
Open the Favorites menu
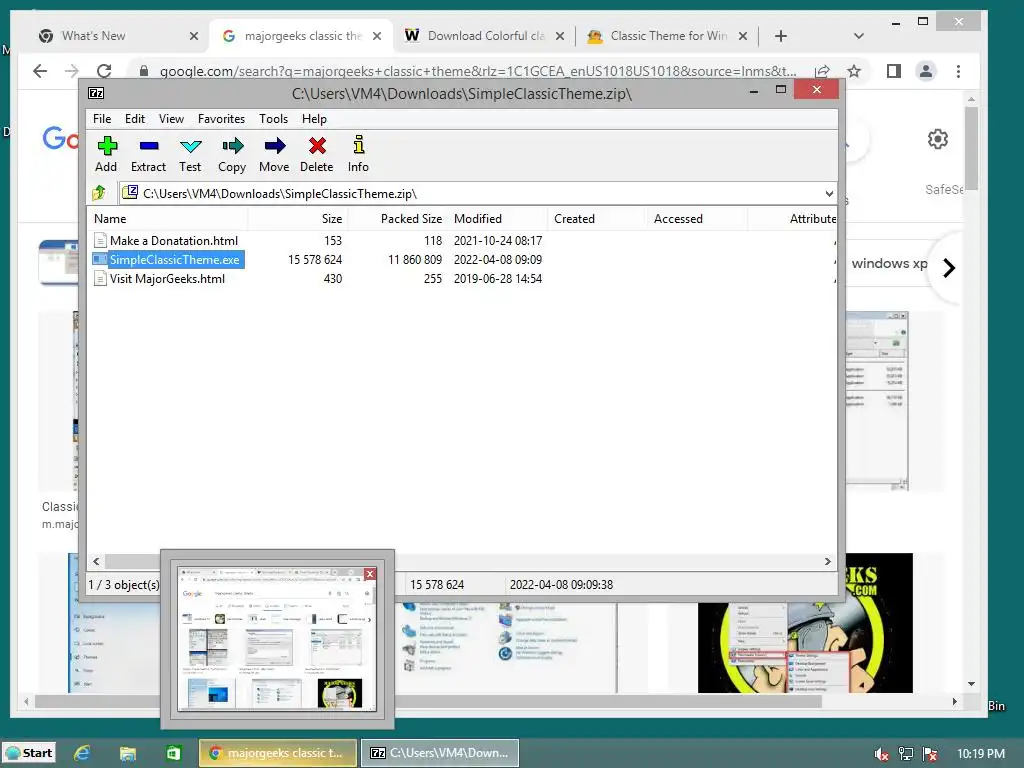(221, 119)
